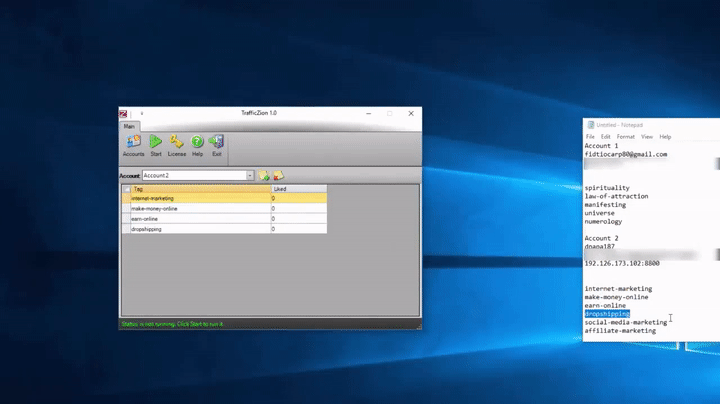Click the Account combo box field

(x=198, y=175)
